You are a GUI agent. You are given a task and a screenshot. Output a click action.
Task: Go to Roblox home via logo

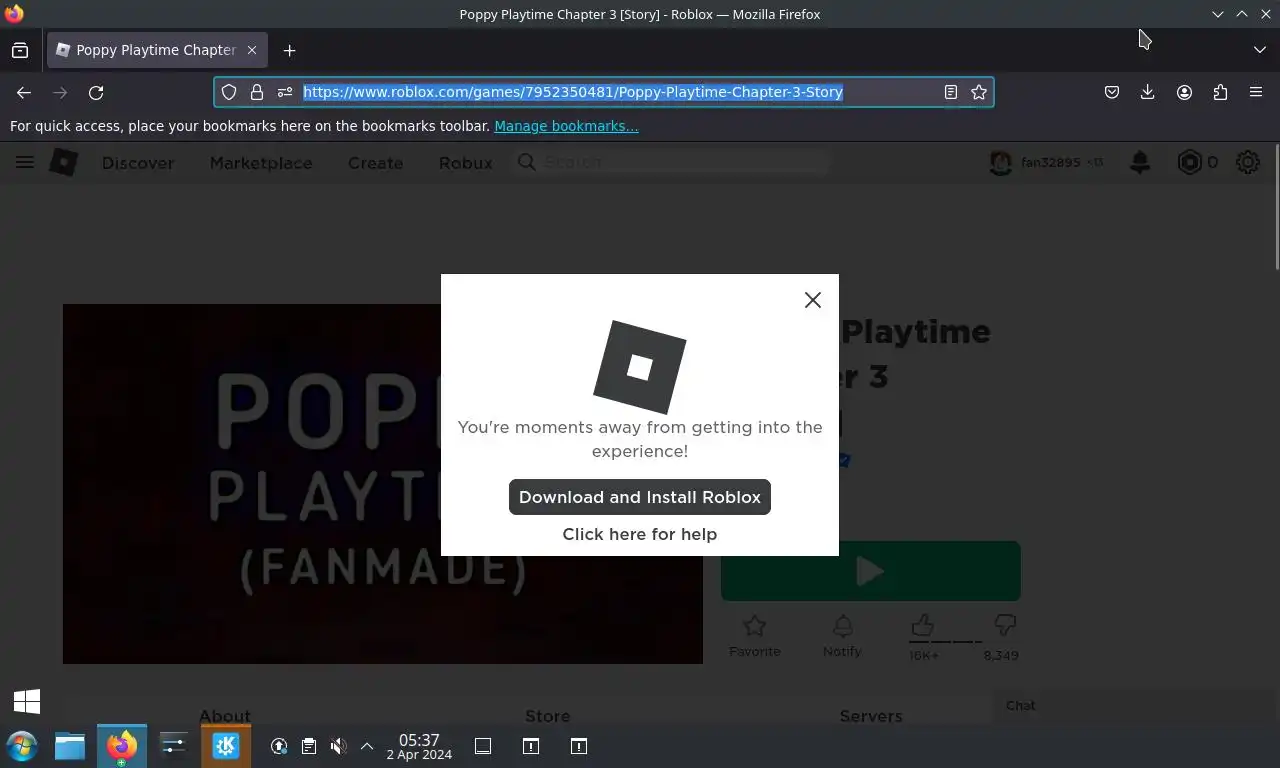click(x=64, y=162)
